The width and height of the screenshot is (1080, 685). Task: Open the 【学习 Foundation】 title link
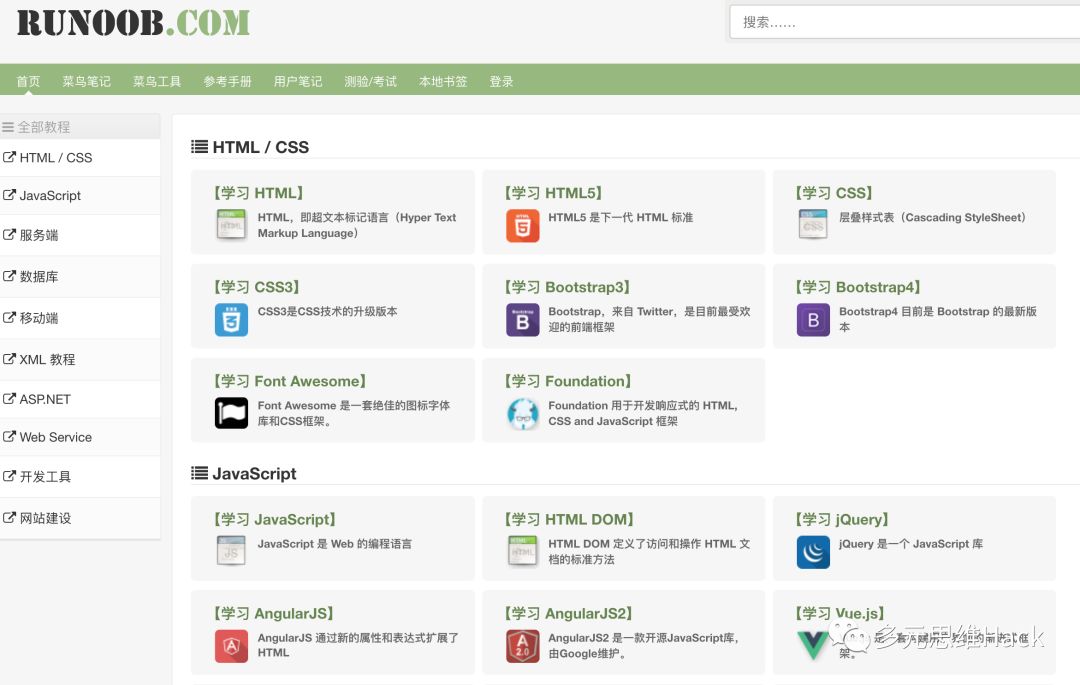click(568, 381)
